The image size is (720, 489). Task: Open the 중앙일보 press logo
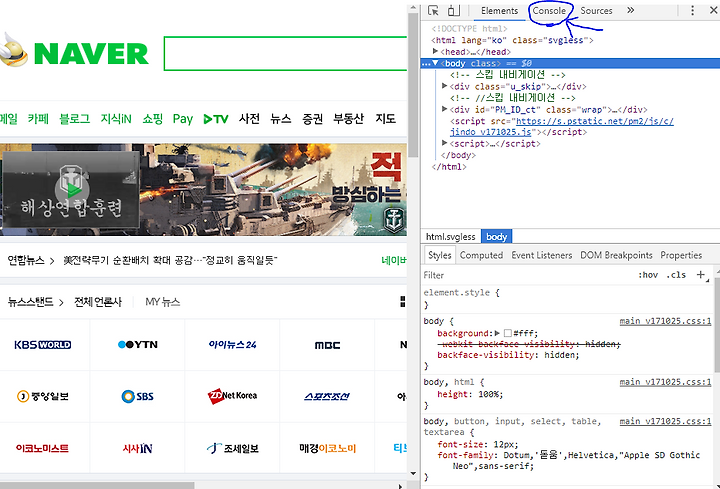(x=43, y=396)
